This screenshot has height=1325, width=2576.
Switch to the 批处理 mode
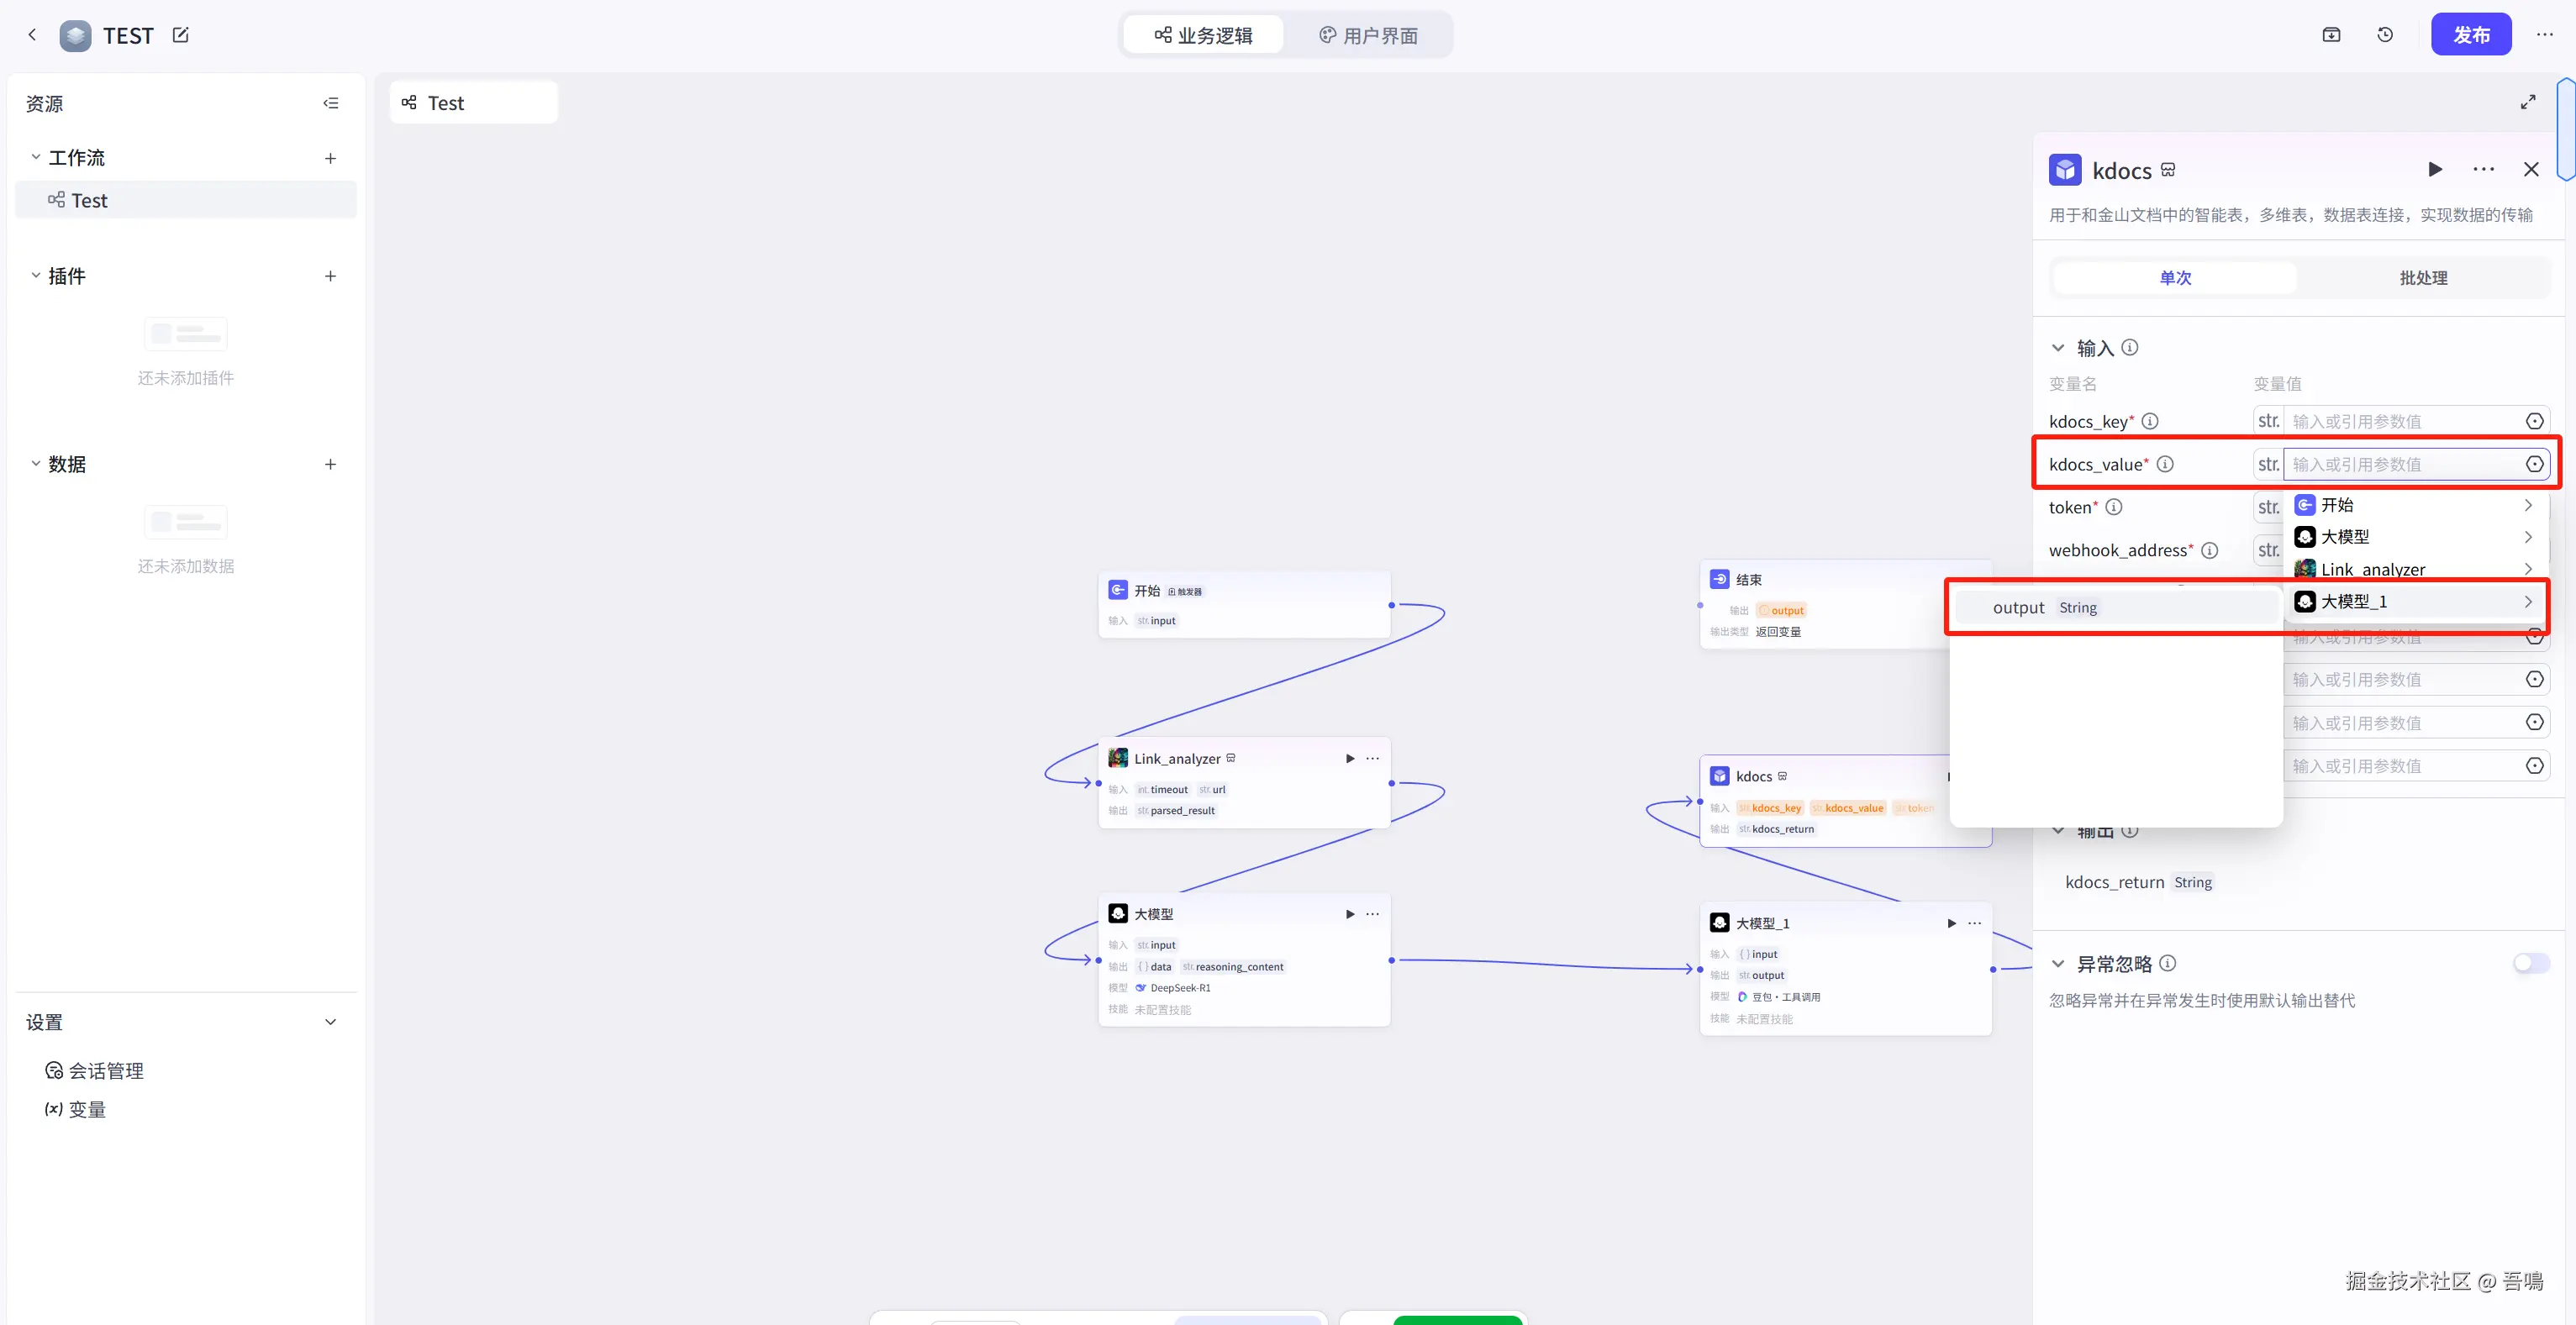click(x=2422, y=278)
